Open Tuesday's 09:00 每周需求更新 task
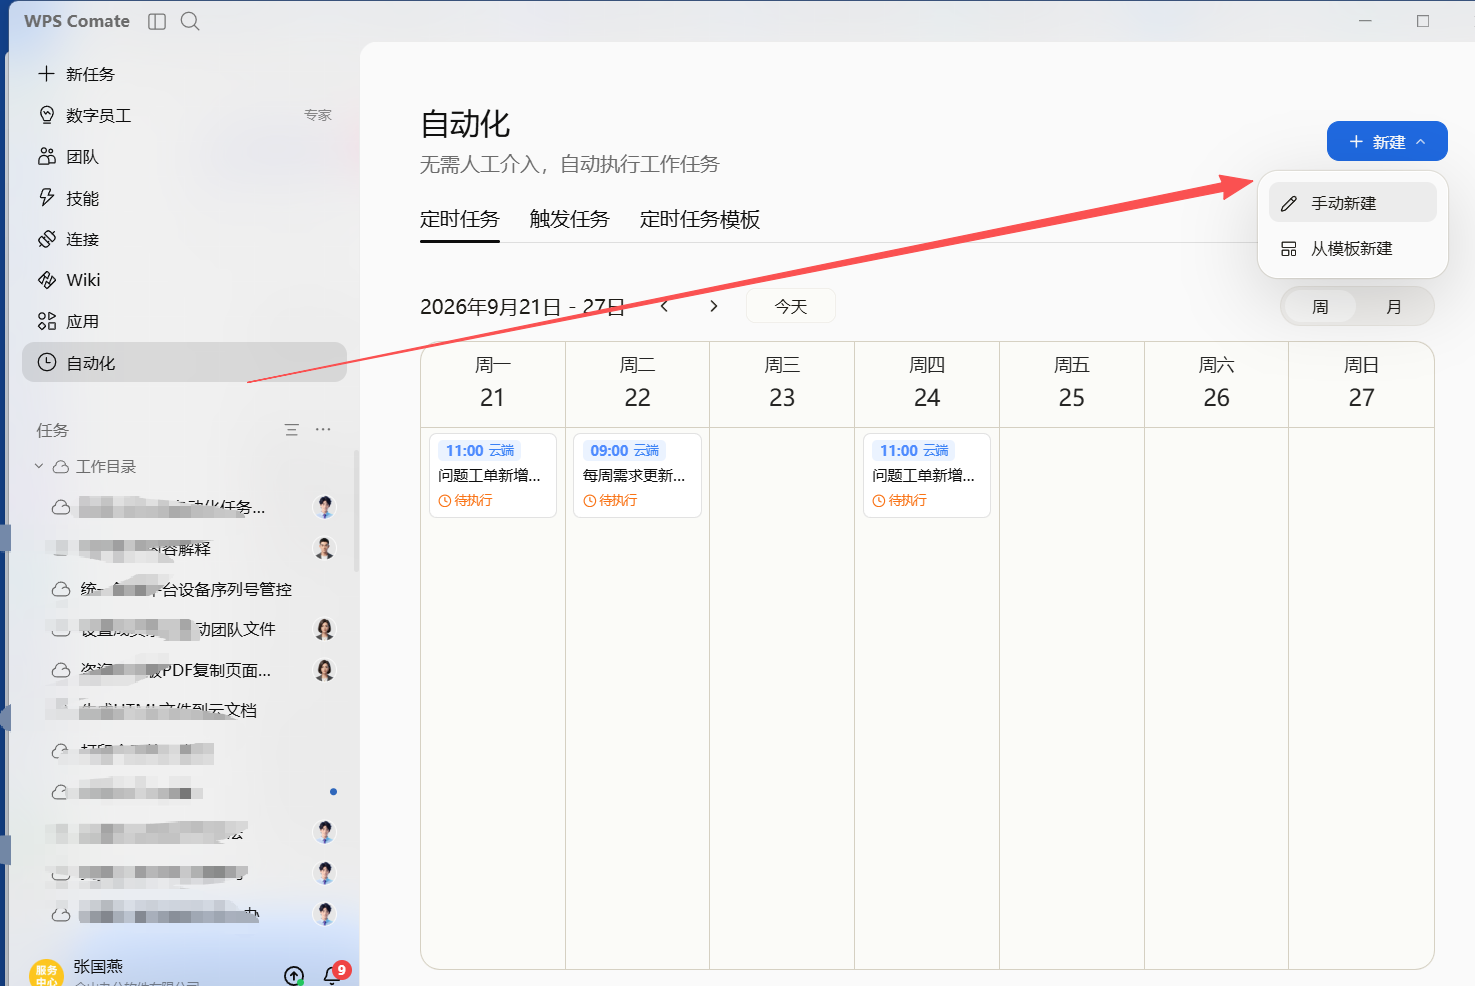This screenshot has height=986, width=1475. (x=637, y=475)
